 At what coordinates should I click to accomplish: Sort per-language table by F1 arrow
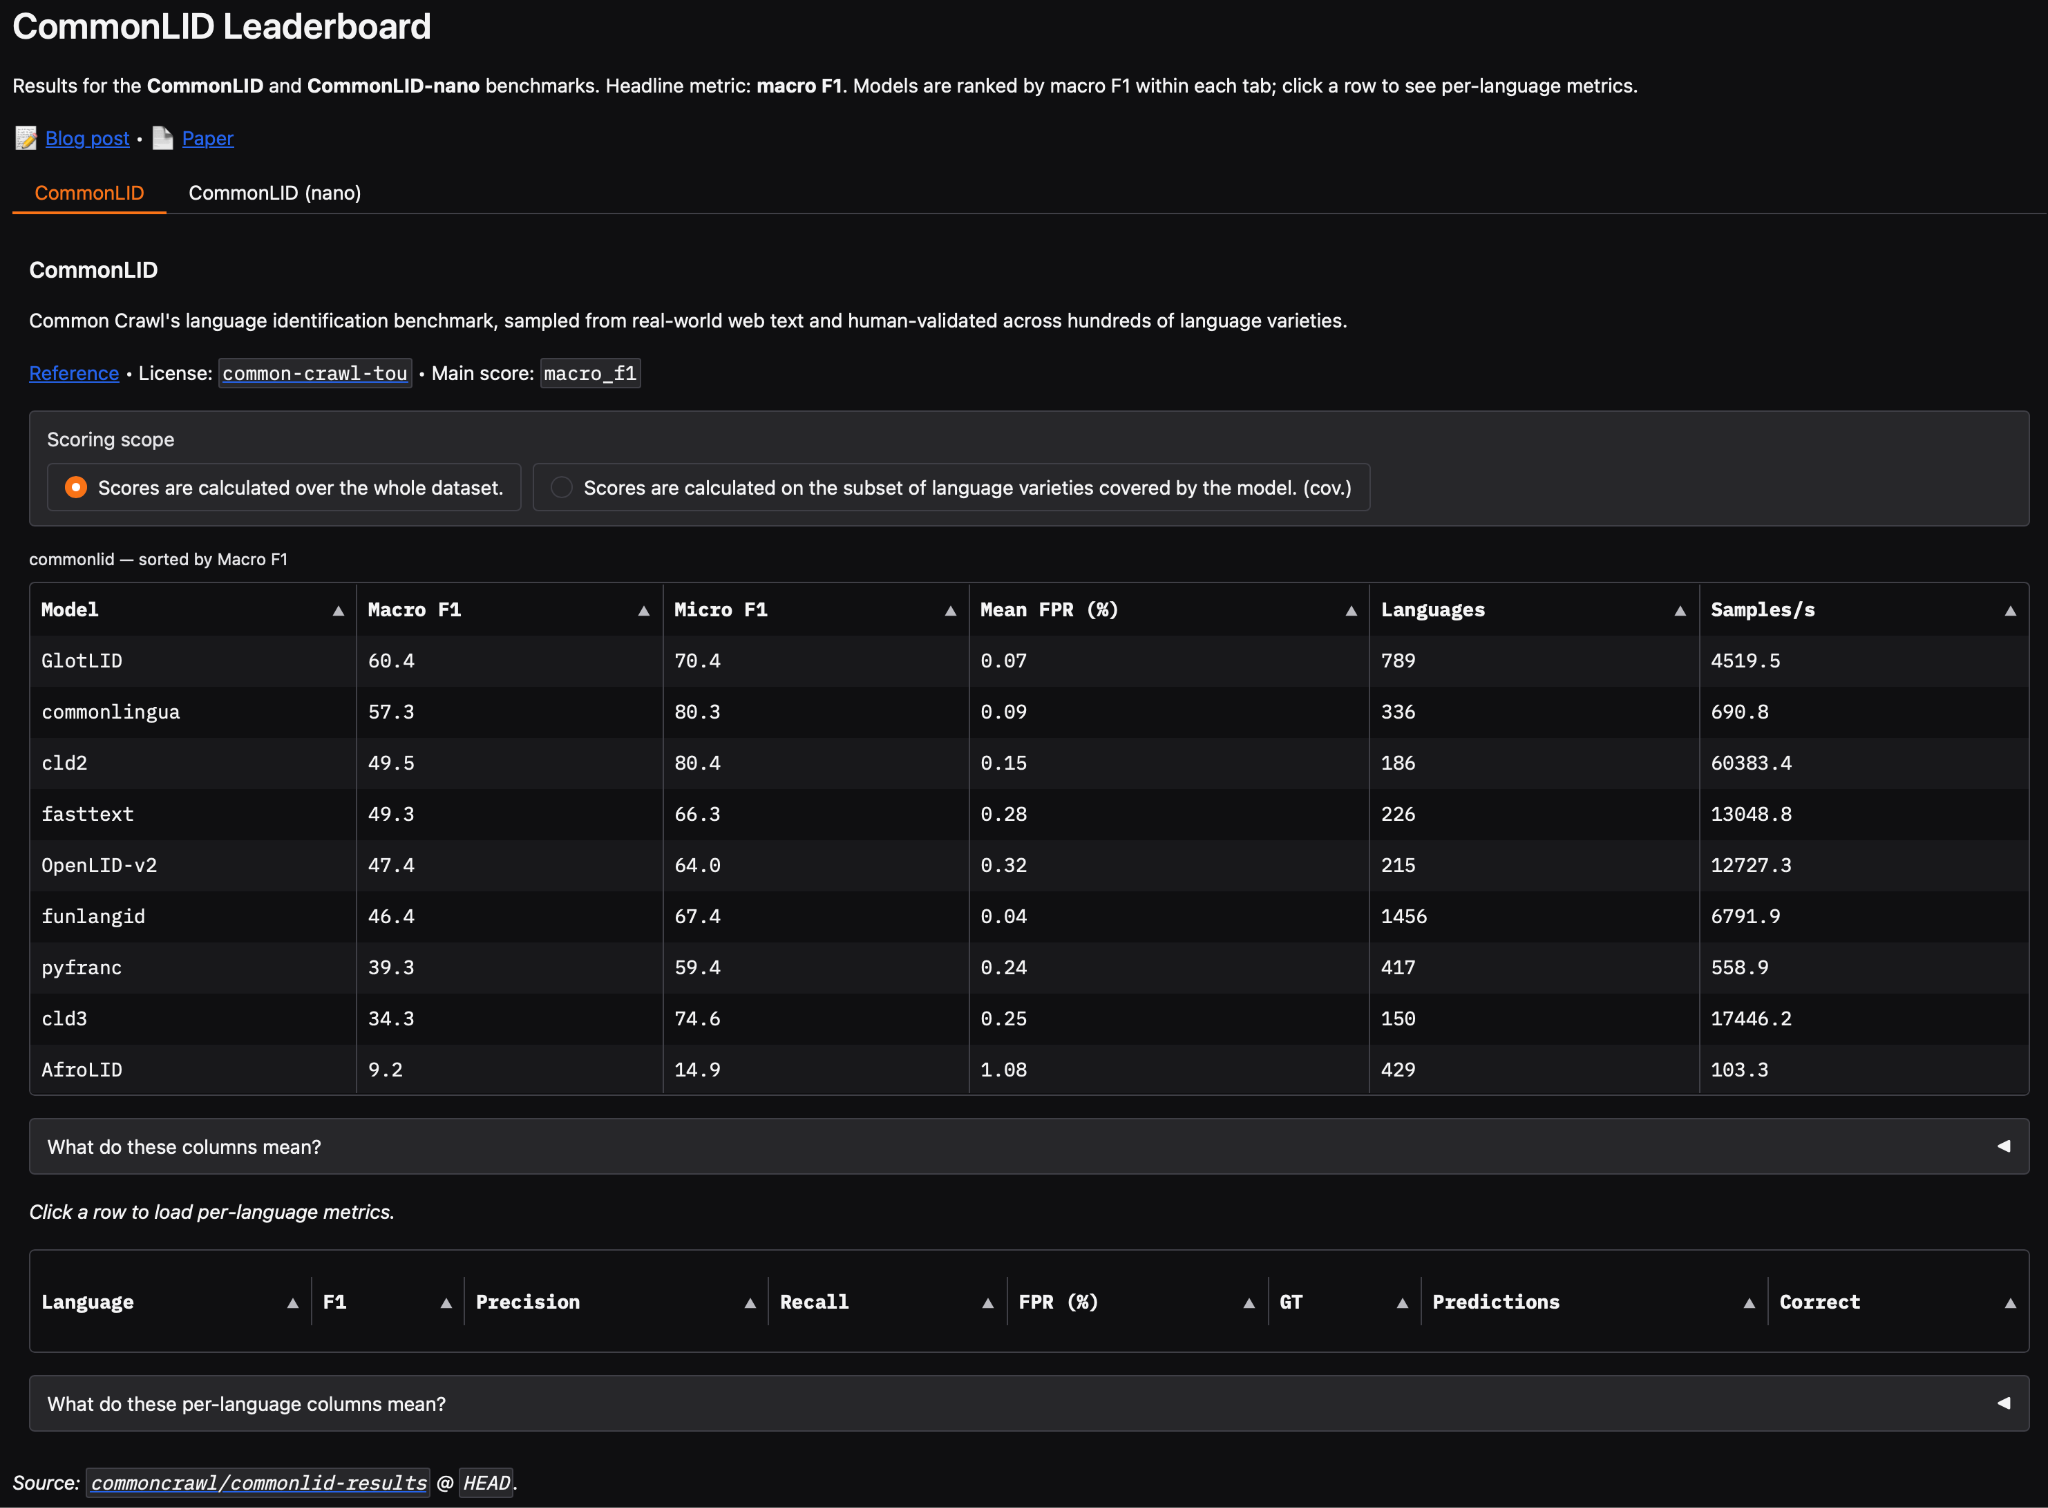(446, 1303)
